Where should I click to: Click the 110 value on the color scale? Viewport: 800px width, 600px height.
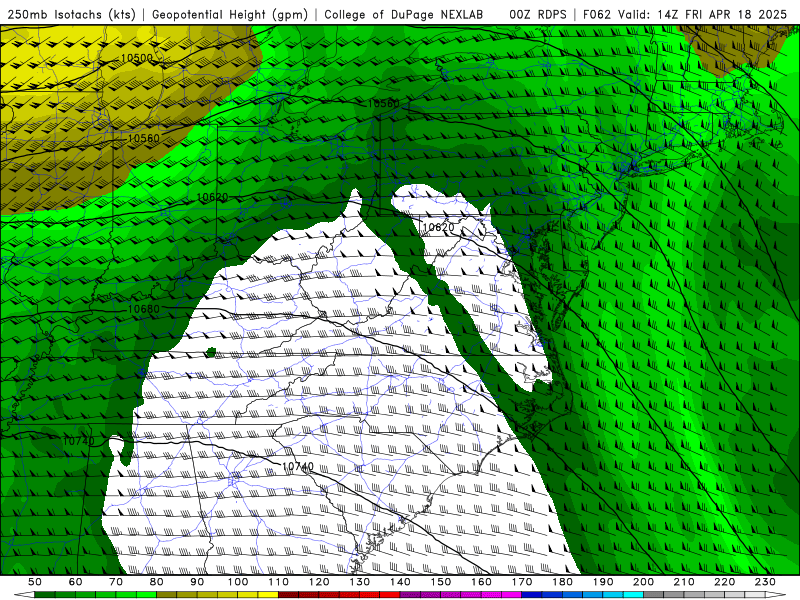point(279,582)
